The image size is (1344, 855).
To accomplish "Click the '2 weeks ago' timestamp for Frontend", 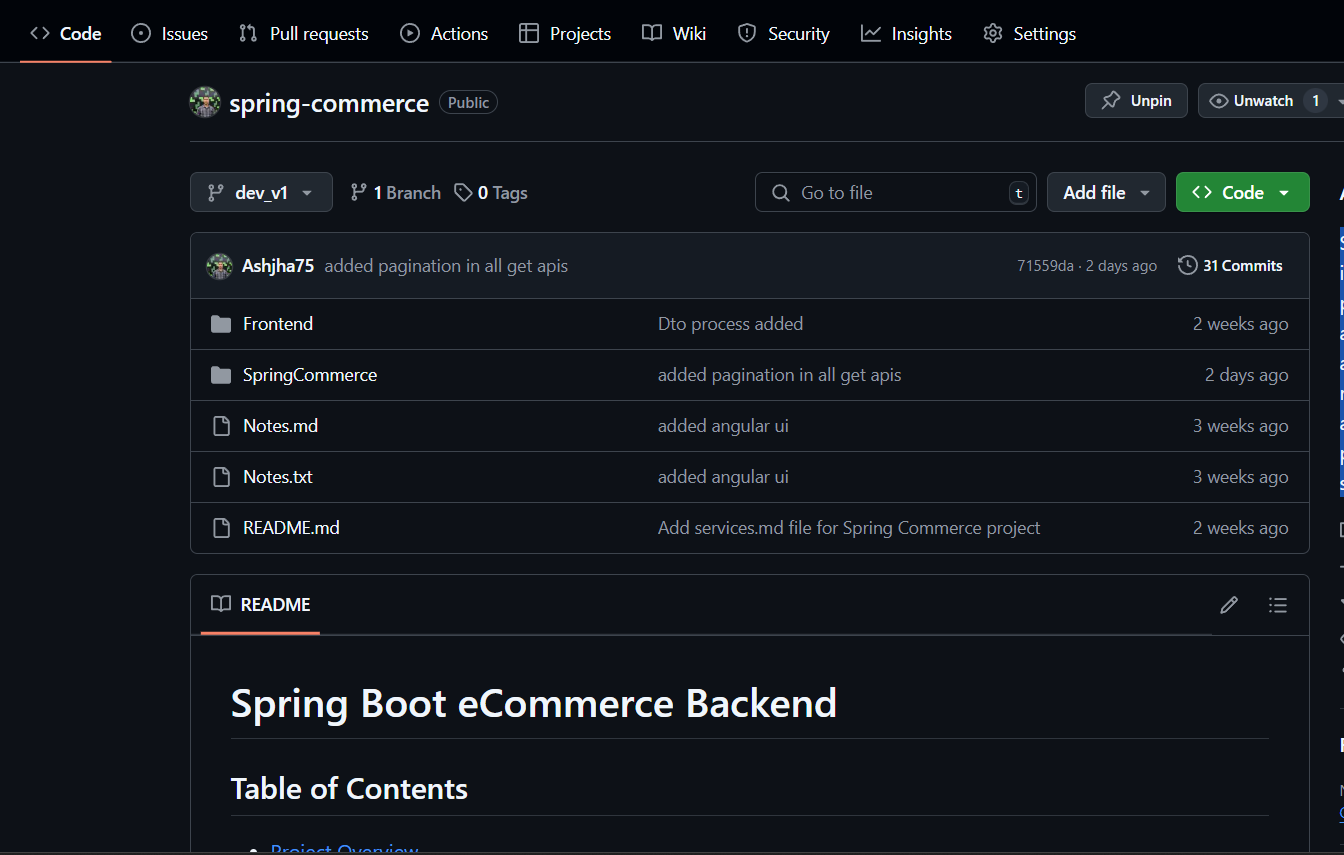I will (x=1240, y=324).
